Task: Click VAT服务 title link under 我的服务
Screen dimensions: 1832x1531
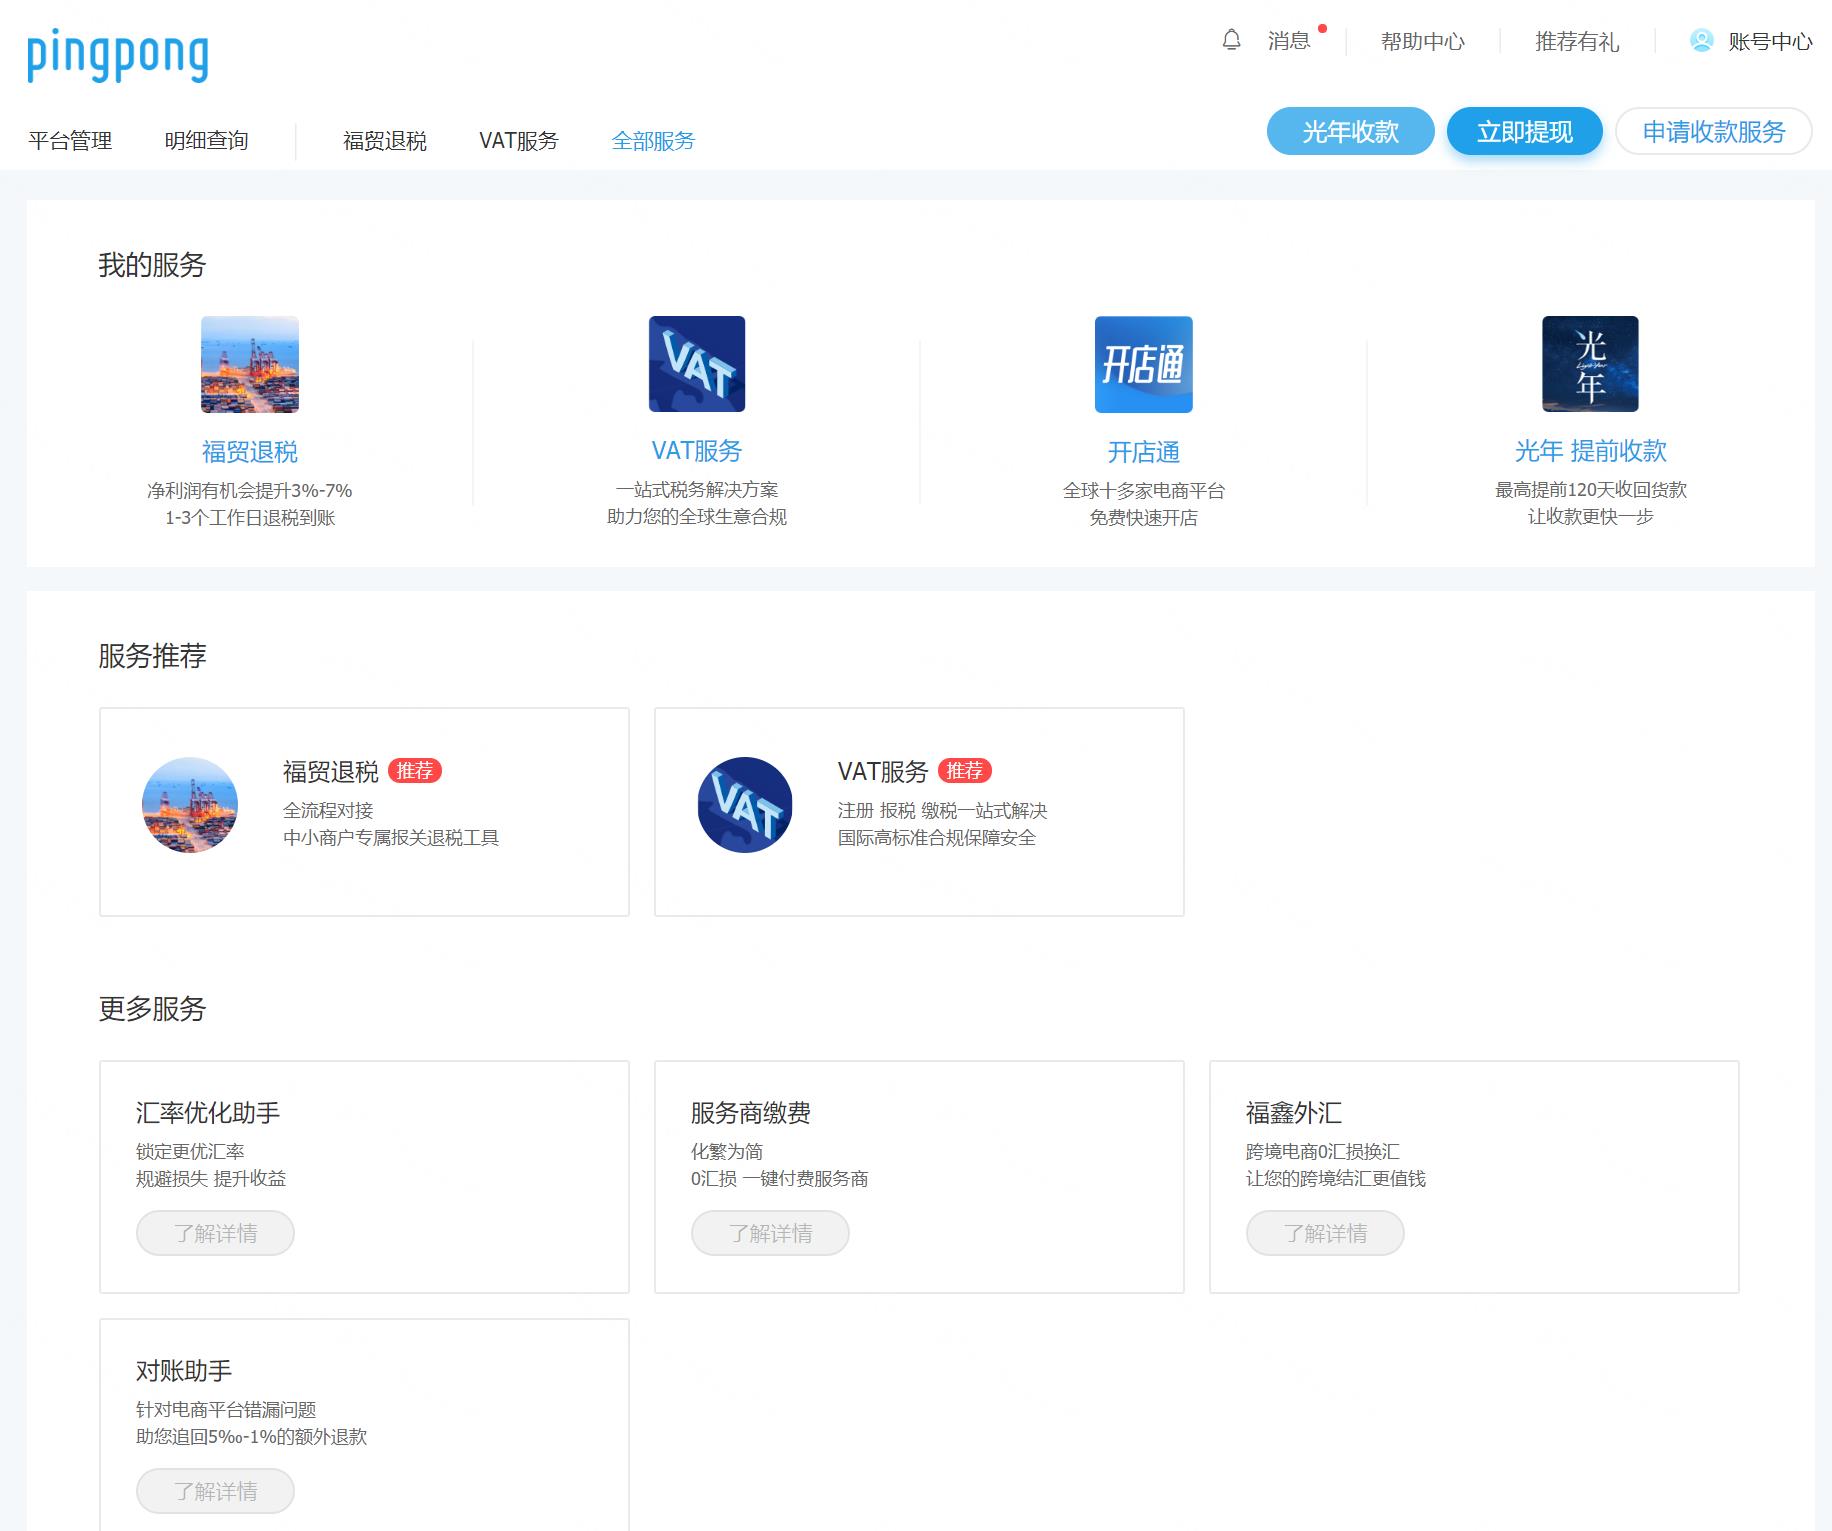Action: [x=697, y=451]
